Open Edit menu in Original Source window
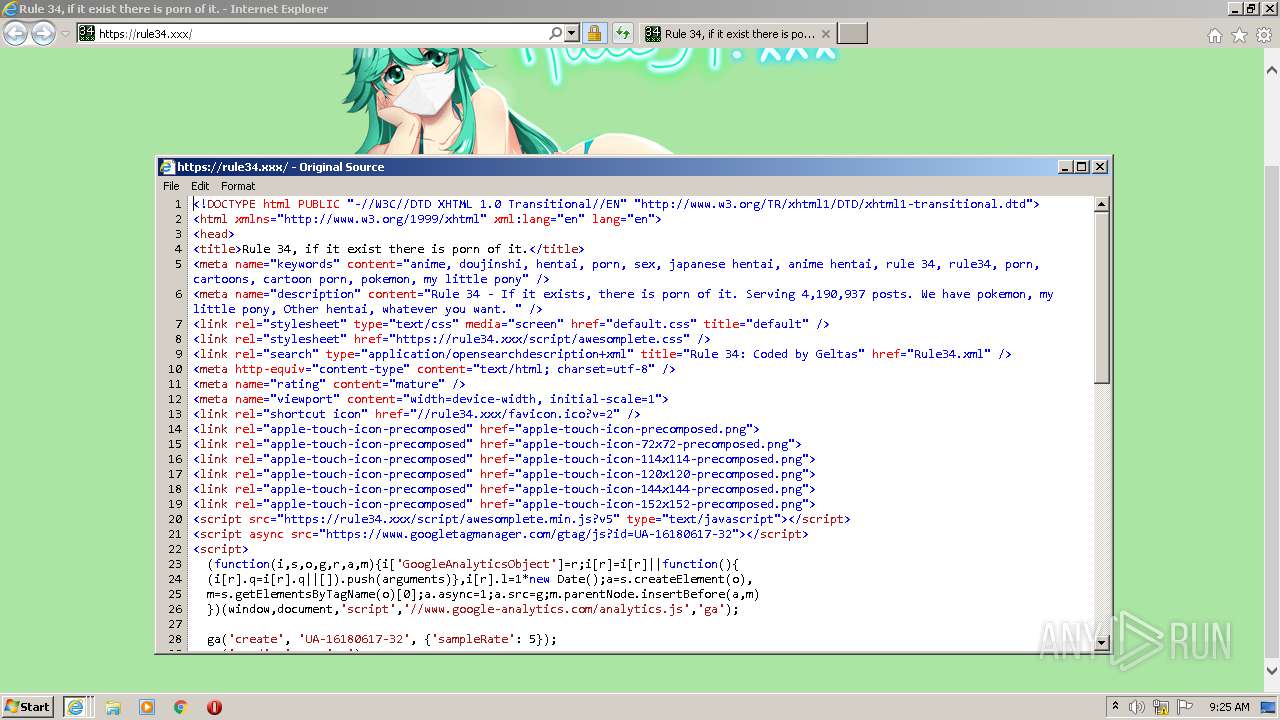Screen dimensions: 1280x720 point(200,186)
